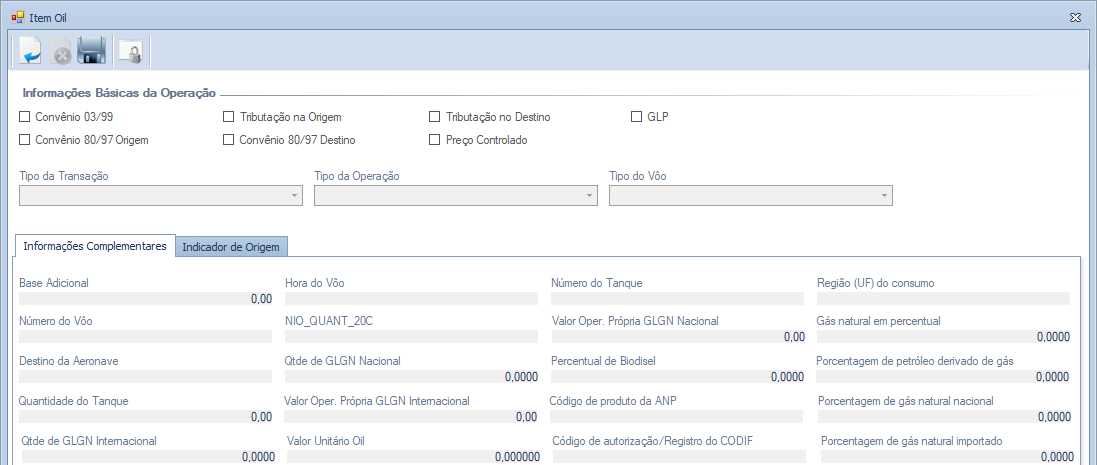Tick the Preço Controlado checkbox
This screenshot has height=465, width=1097.
click(434, 140)
